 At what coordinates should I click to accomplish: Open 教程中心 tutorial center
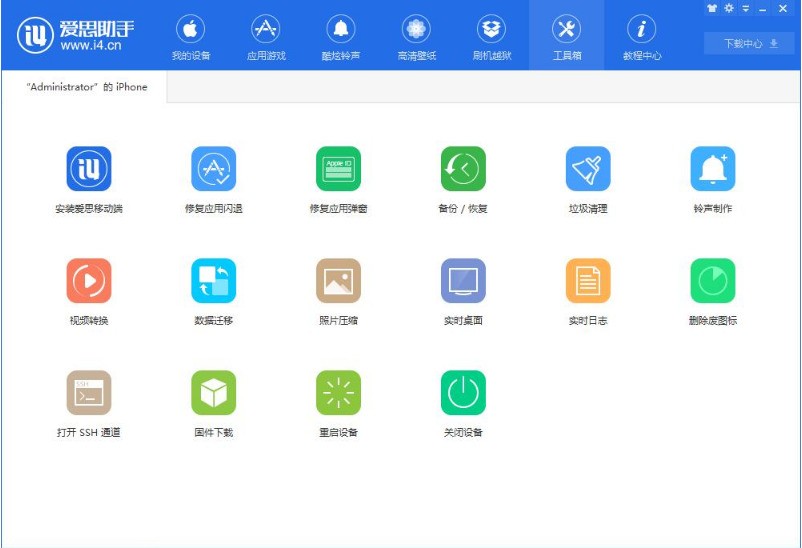pos(642,37)
